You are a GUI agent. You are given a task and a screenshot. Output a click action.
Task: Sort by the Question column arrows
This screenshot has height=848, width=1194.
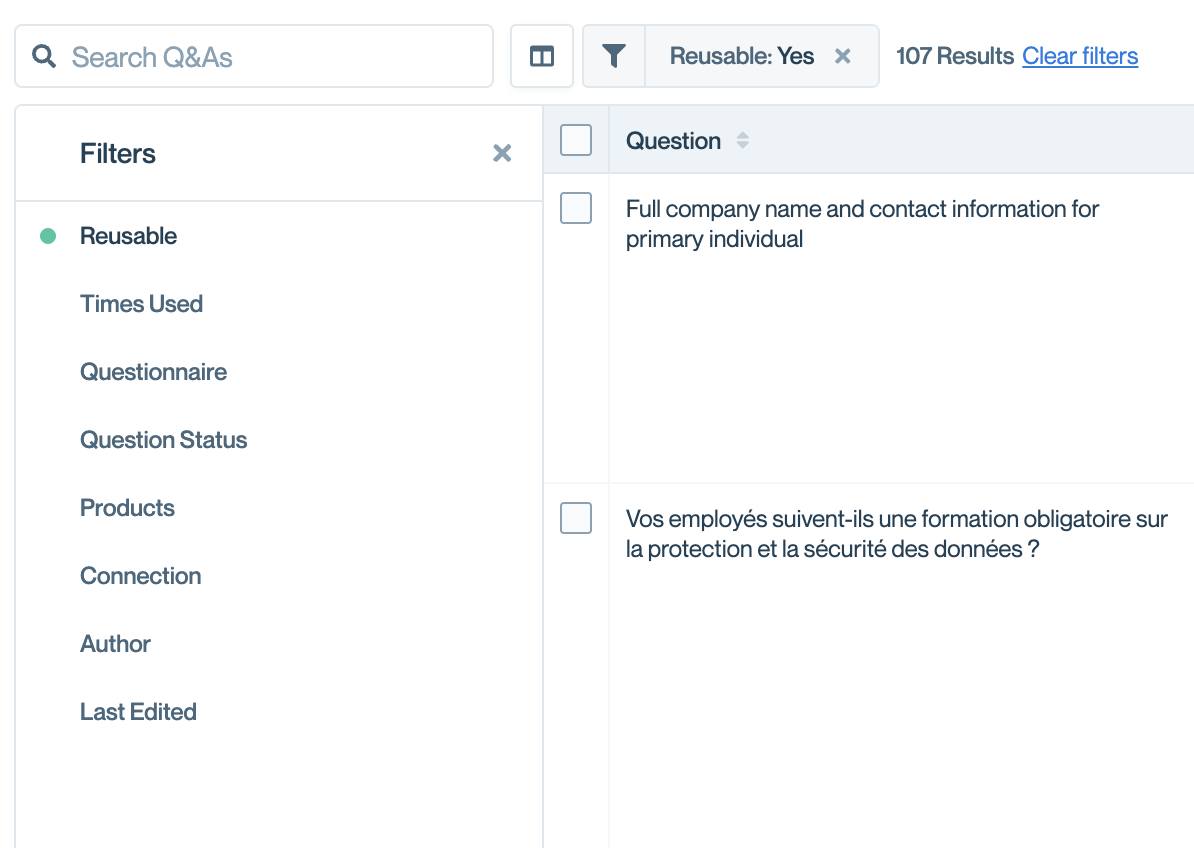pyautogui.click(x=742, y=141)
